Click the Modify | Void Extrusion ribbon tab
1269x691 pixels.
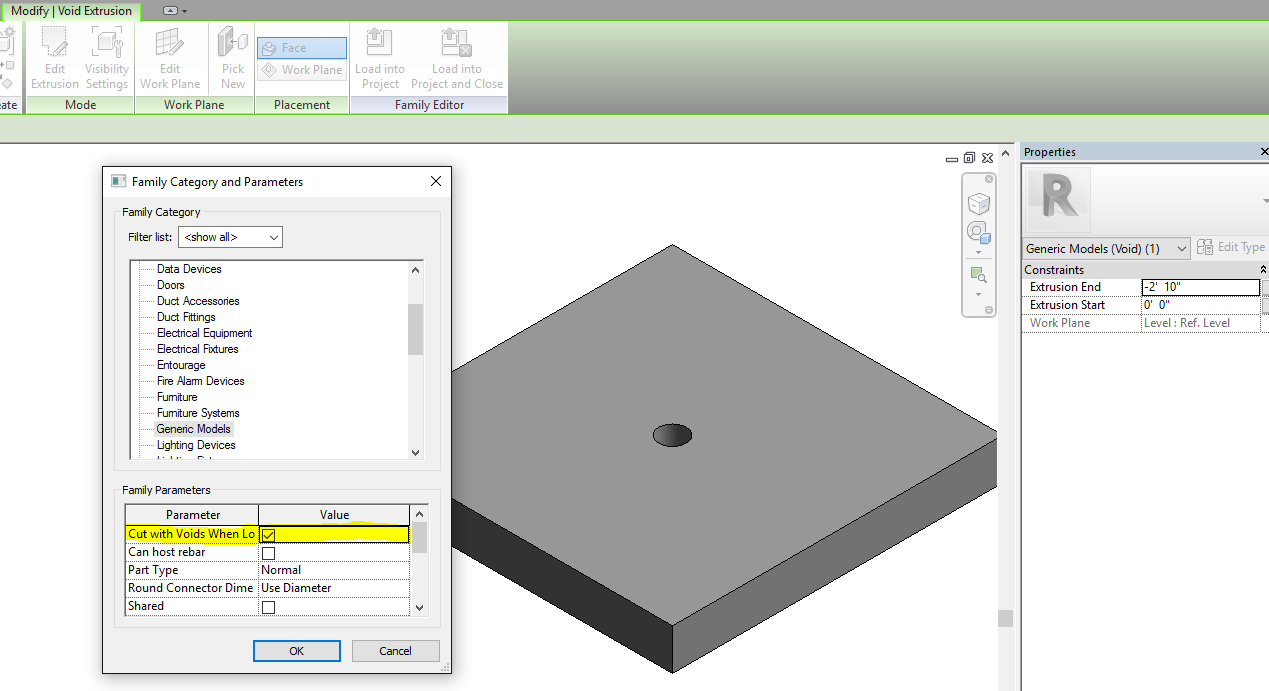71,10
